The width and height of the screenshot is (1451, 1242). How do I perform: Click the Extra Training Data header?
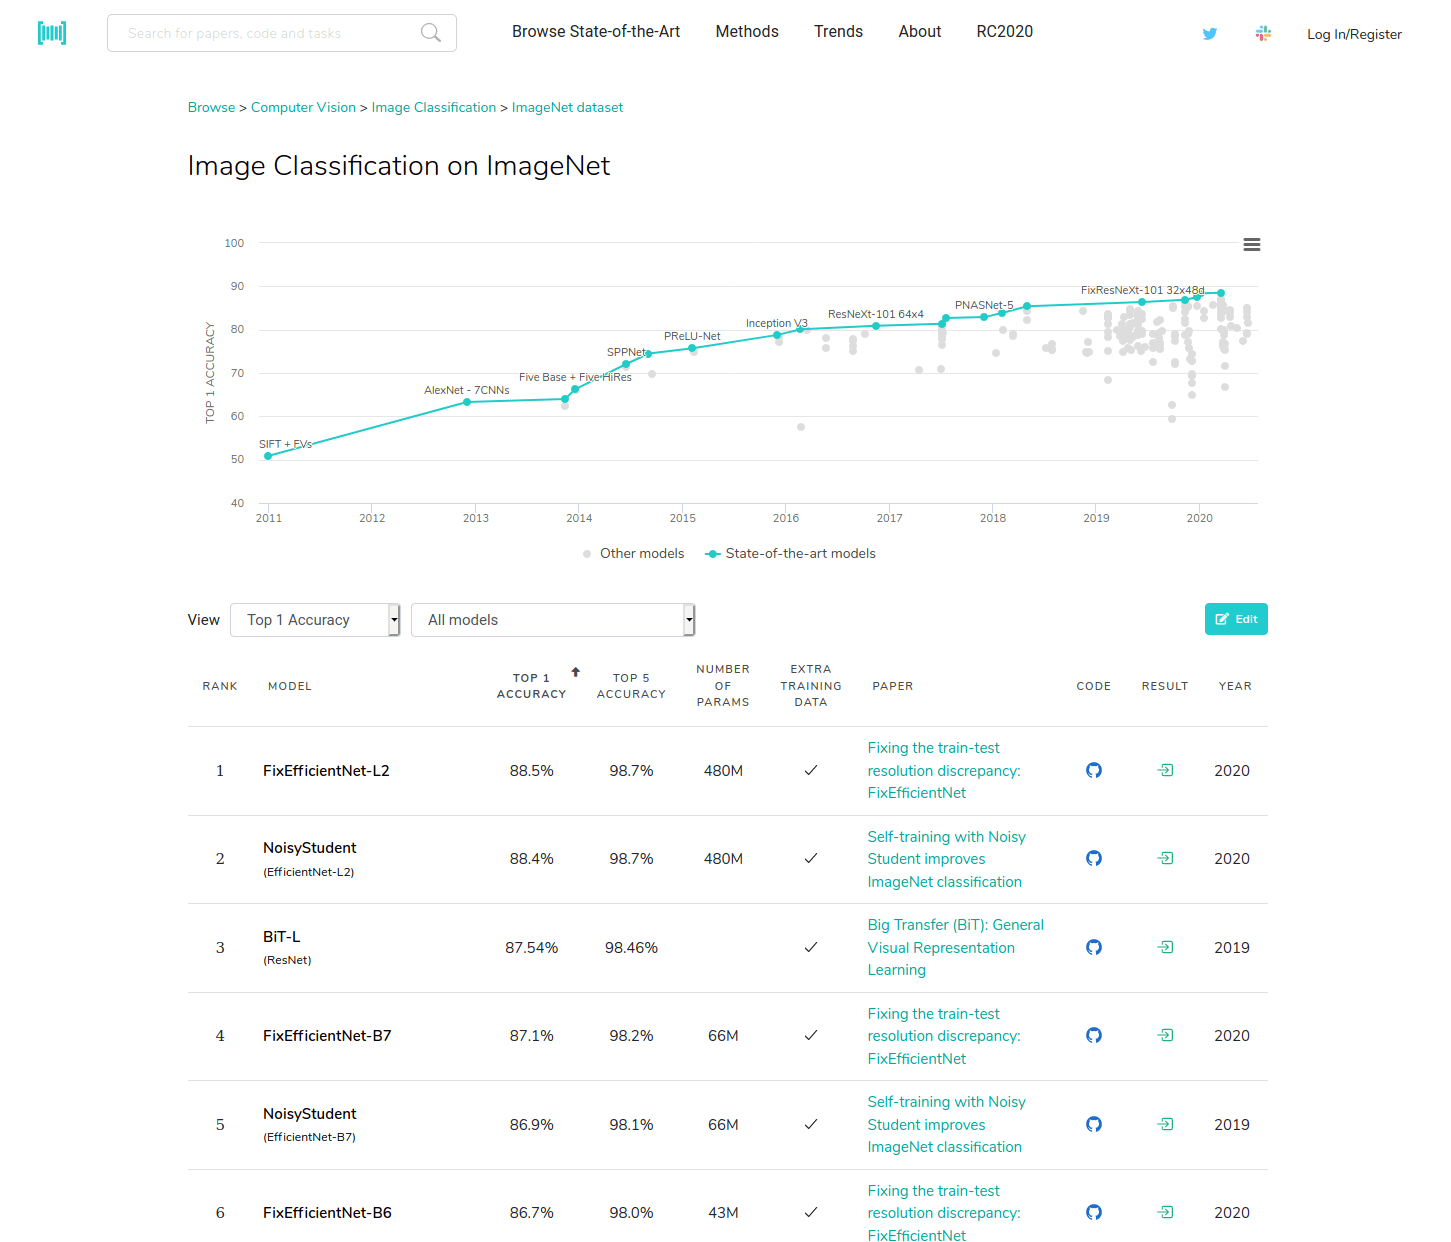811,686
